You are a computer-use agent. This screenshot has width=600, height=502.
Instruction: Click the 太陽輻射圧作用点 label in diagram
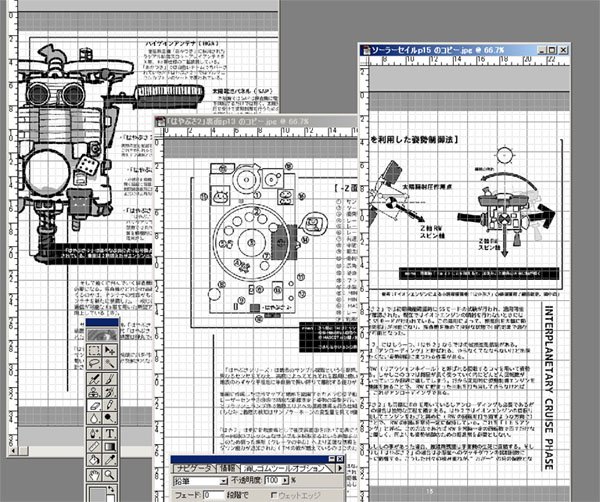tap(427, 187)
